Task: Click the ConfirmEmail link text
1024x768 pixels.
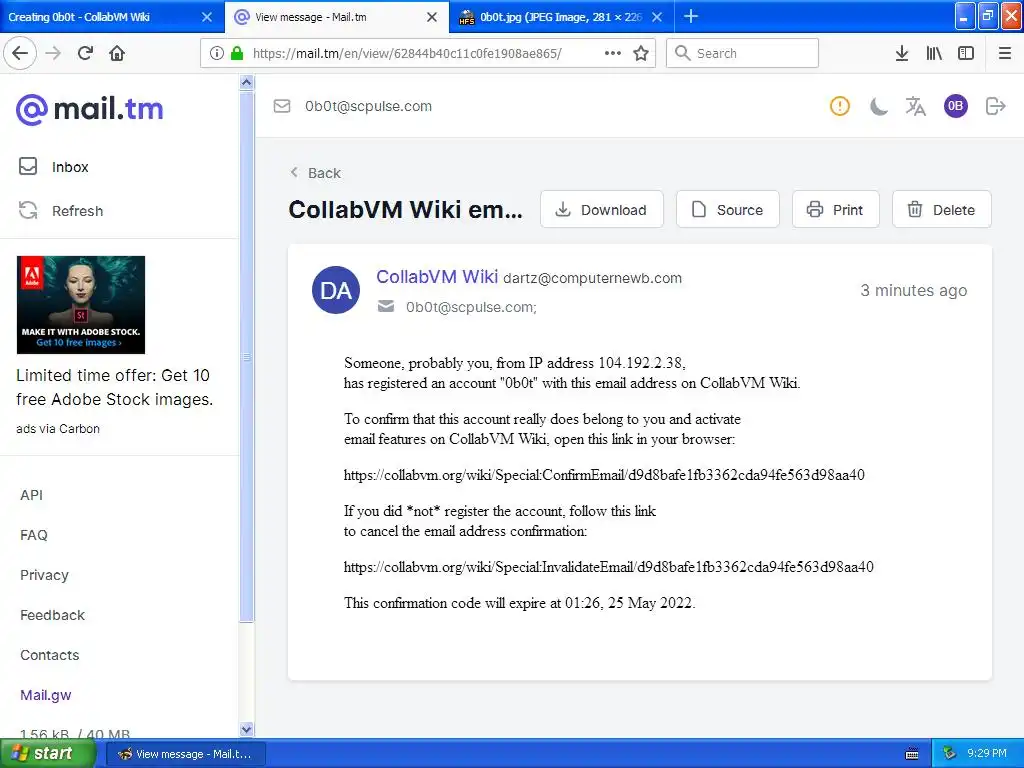Action: 604,475
